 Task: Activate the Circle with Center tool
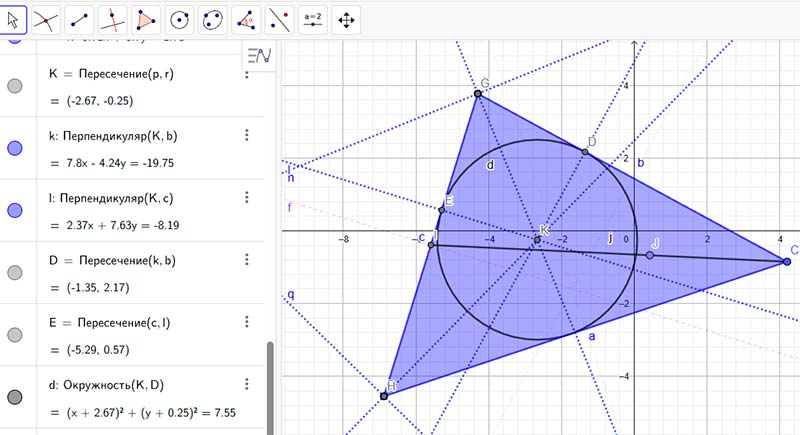pyautogui.click(x=179, y=19)
